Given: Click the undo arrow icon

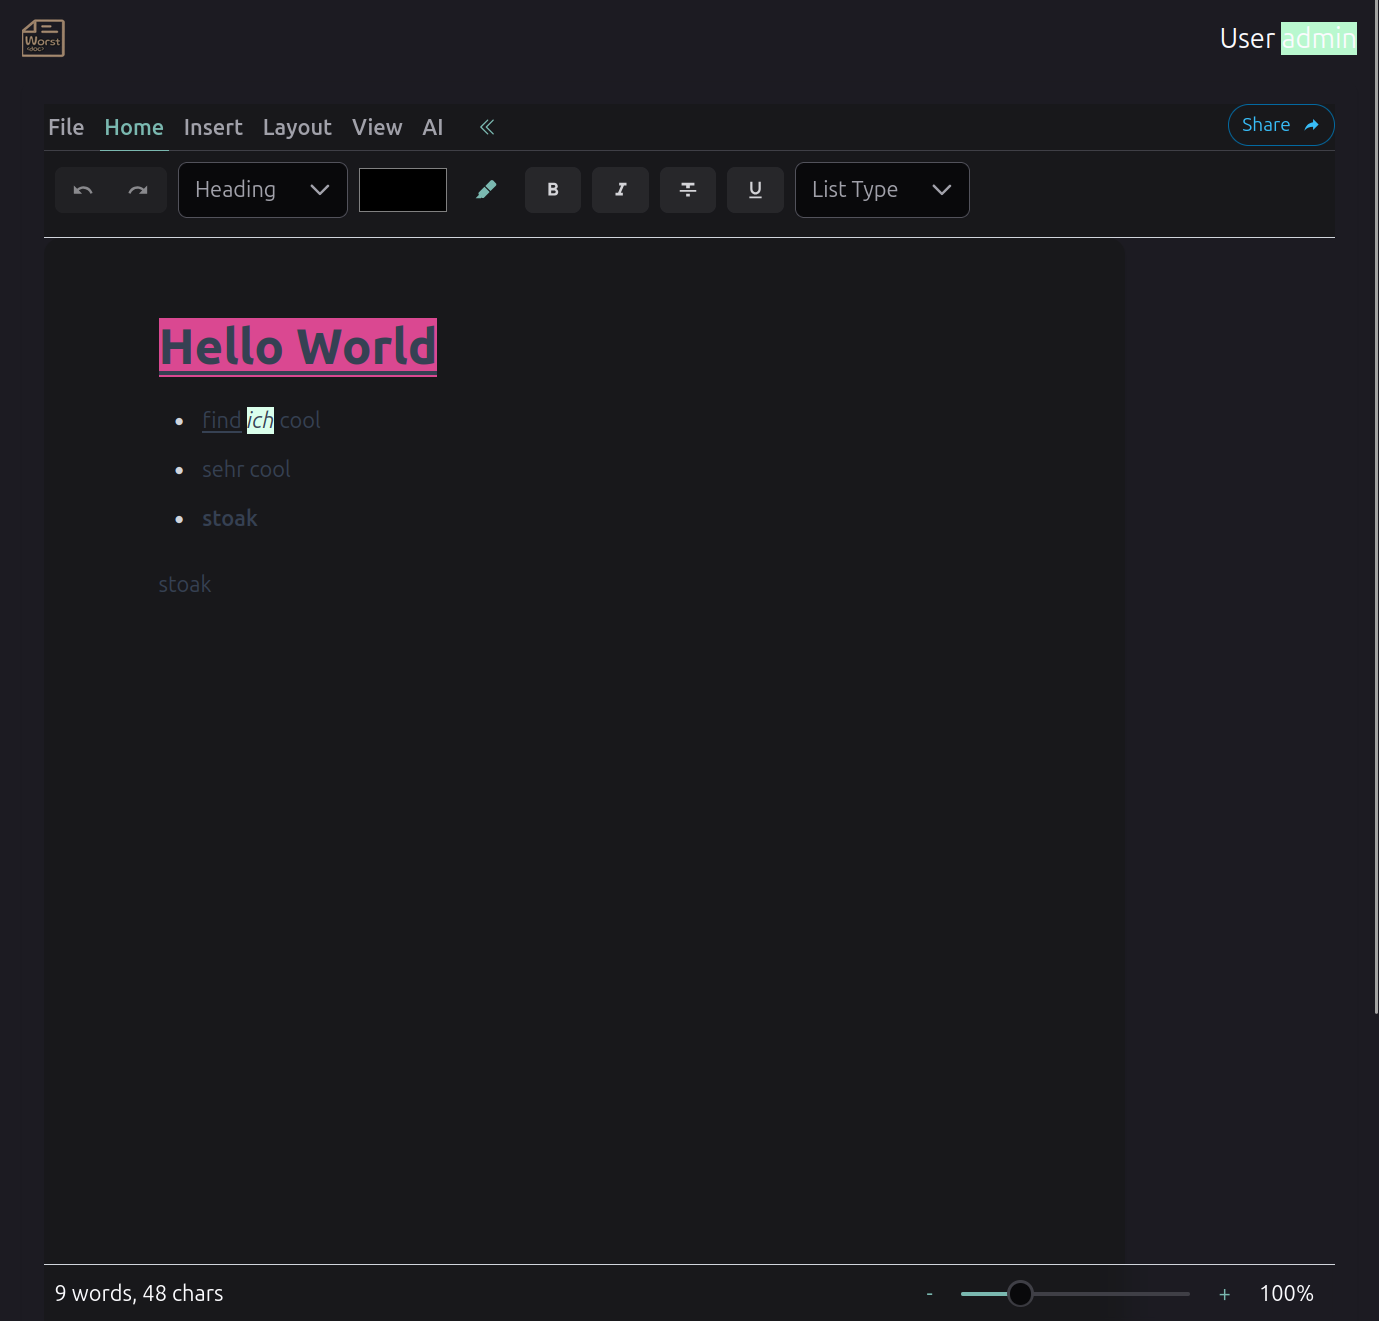Looking at the screenshot, I should tap(83, 190).
